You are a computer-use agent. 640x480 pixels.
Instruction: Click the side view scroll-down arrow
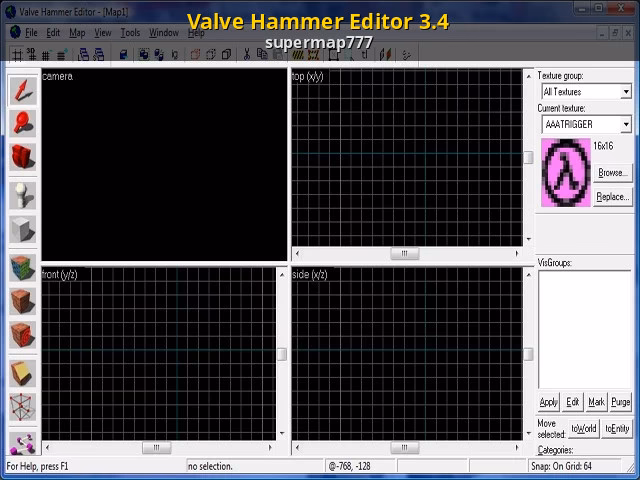point(529,433)
